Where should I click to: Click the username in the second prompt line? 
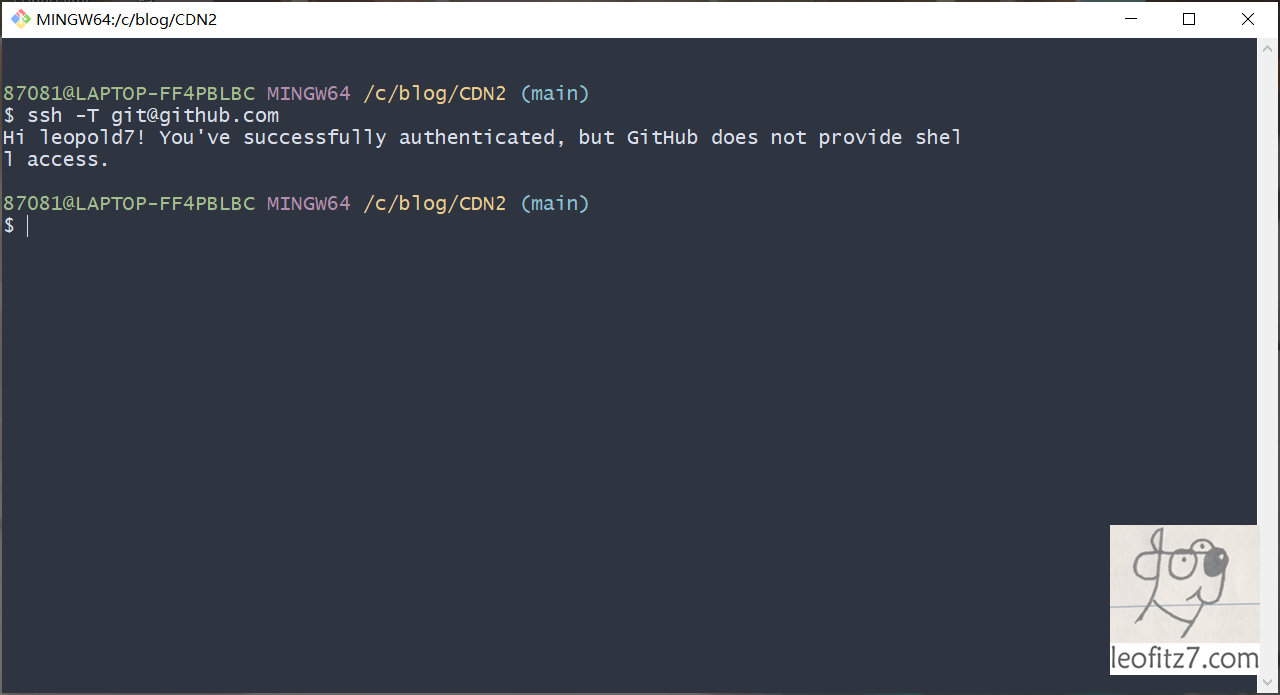point(129,204)
